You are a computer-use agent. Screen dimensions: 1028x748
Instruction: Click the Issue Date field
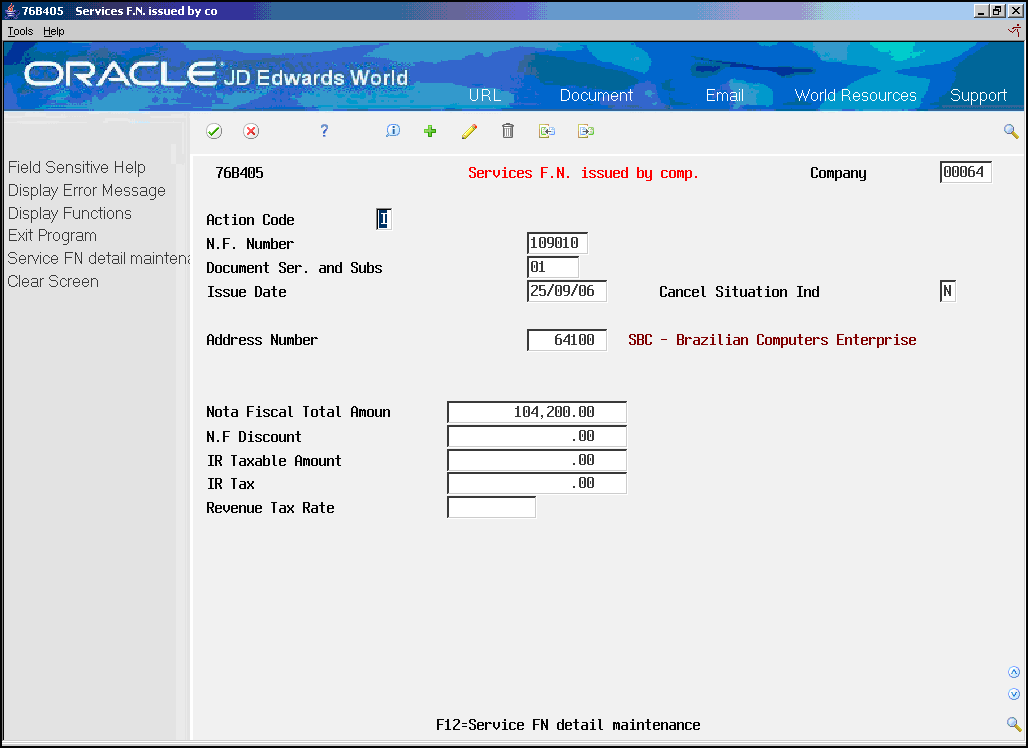click(x=567, y=291)
